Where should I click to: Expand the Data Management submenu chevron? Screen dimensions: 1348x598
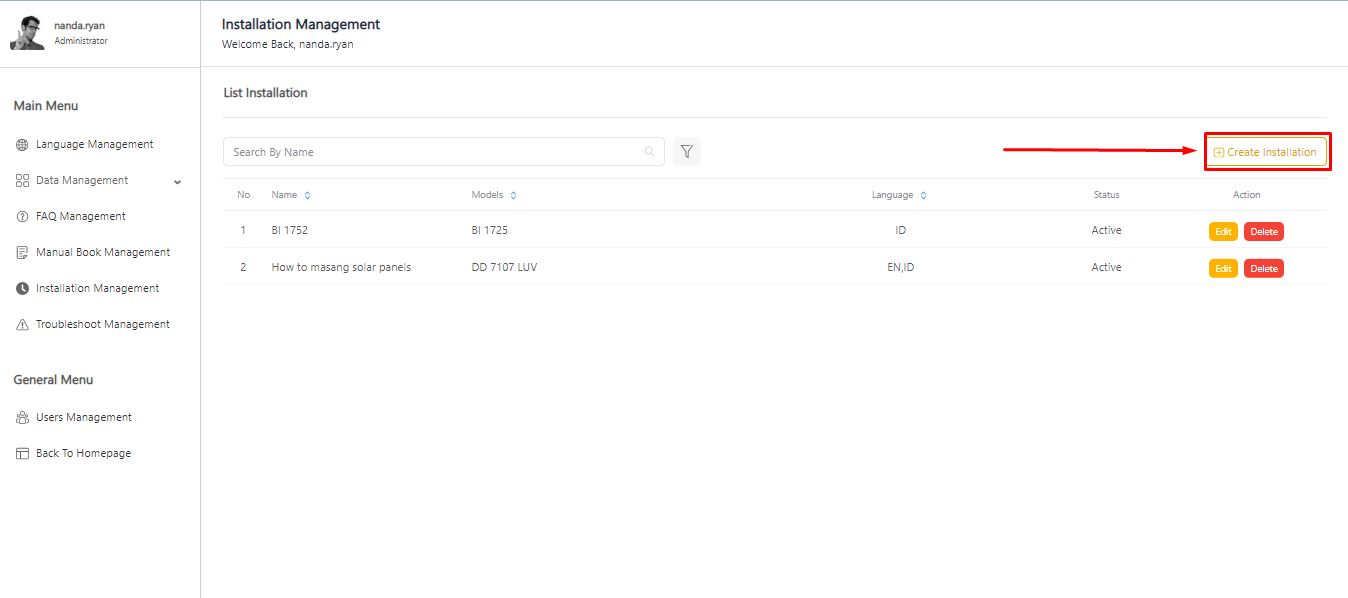coord(177,182)
